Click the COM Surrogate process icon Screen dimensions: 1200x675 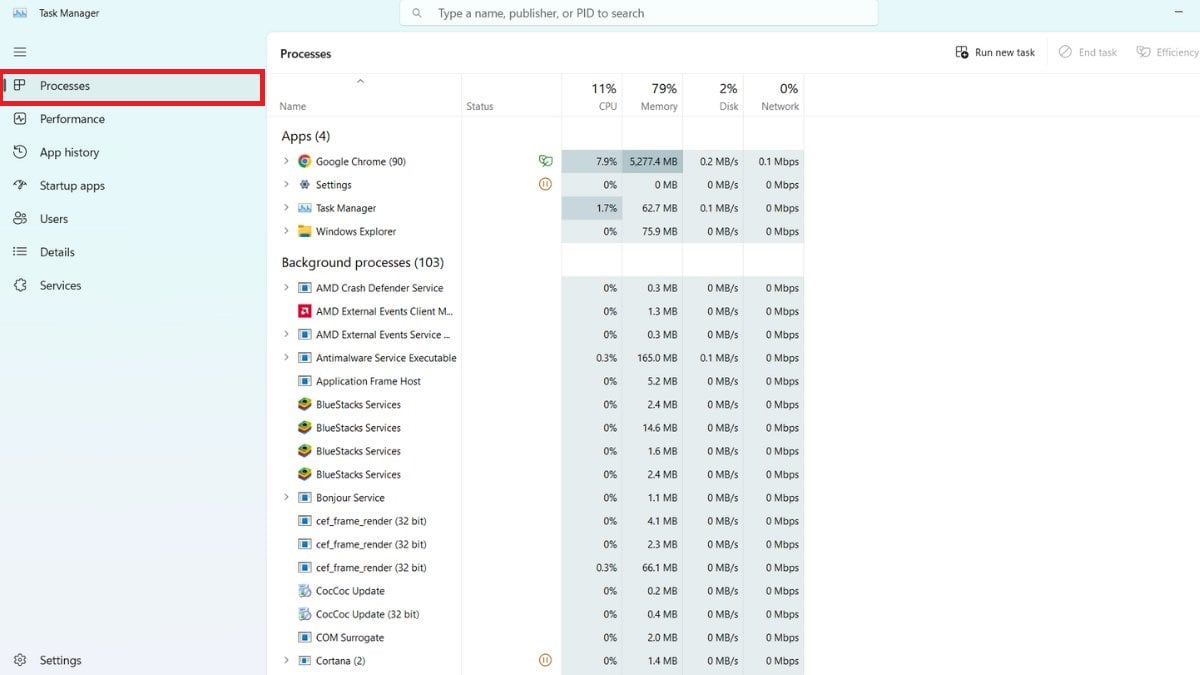305,637
